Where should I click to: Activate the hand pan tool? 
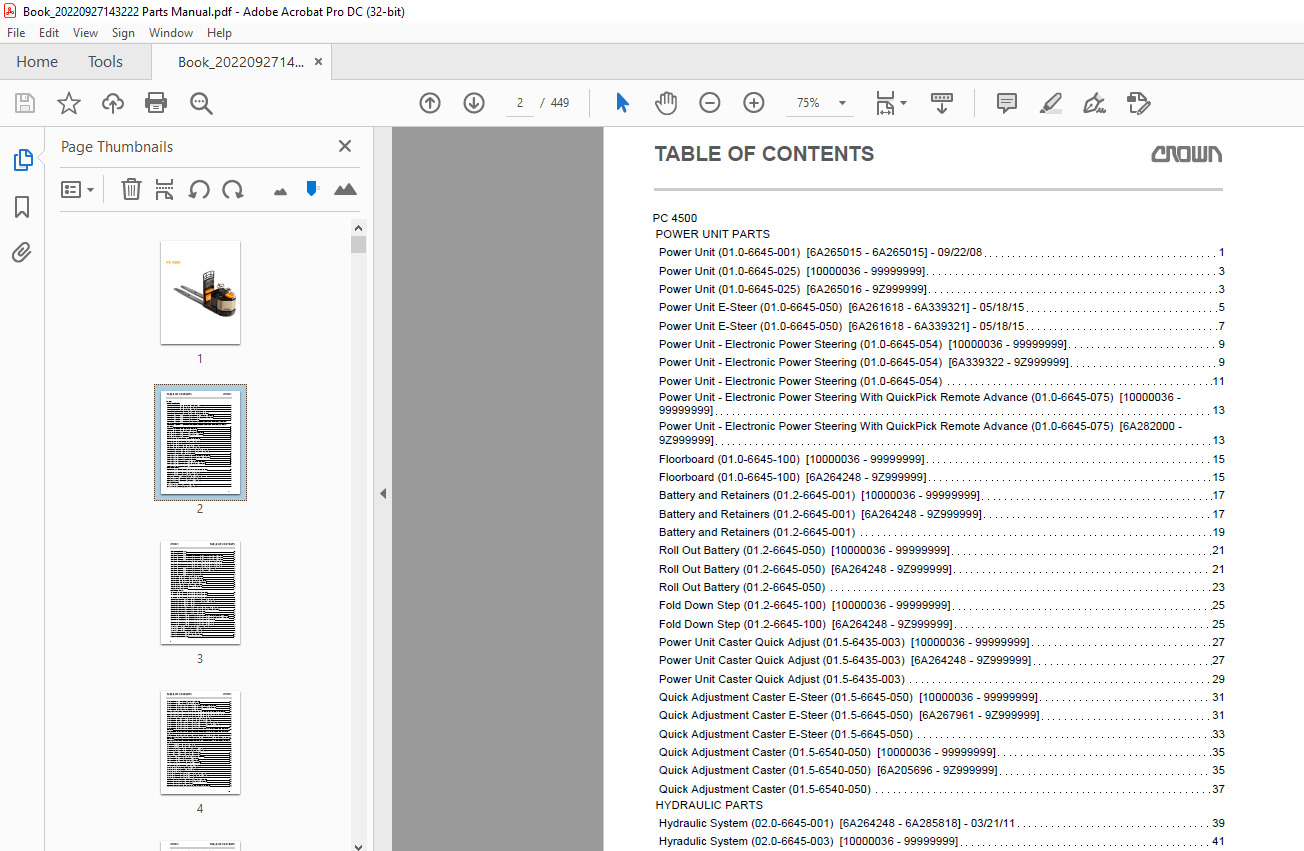point(666,103)
